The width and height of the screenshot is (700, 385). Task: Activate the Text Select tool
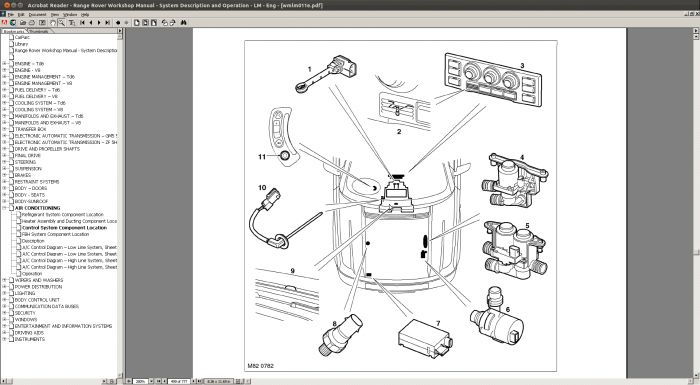coord(71,22)
